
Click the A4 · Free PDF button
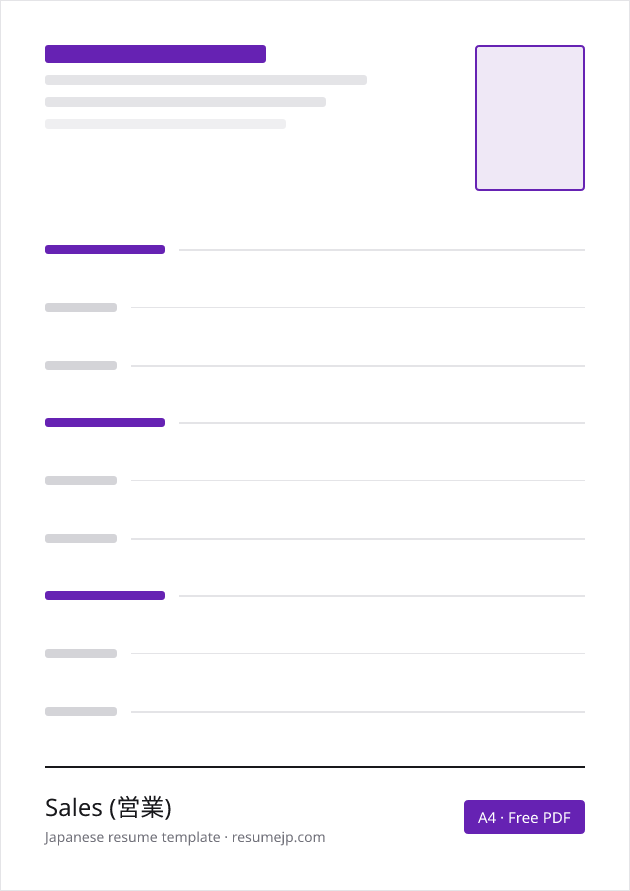coord(524,817)
